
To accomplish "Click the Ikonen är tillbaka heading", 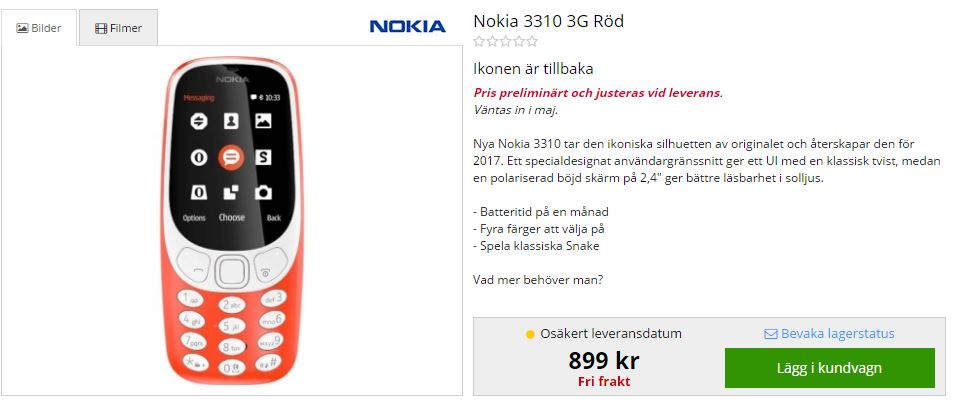I will point(533,69).
